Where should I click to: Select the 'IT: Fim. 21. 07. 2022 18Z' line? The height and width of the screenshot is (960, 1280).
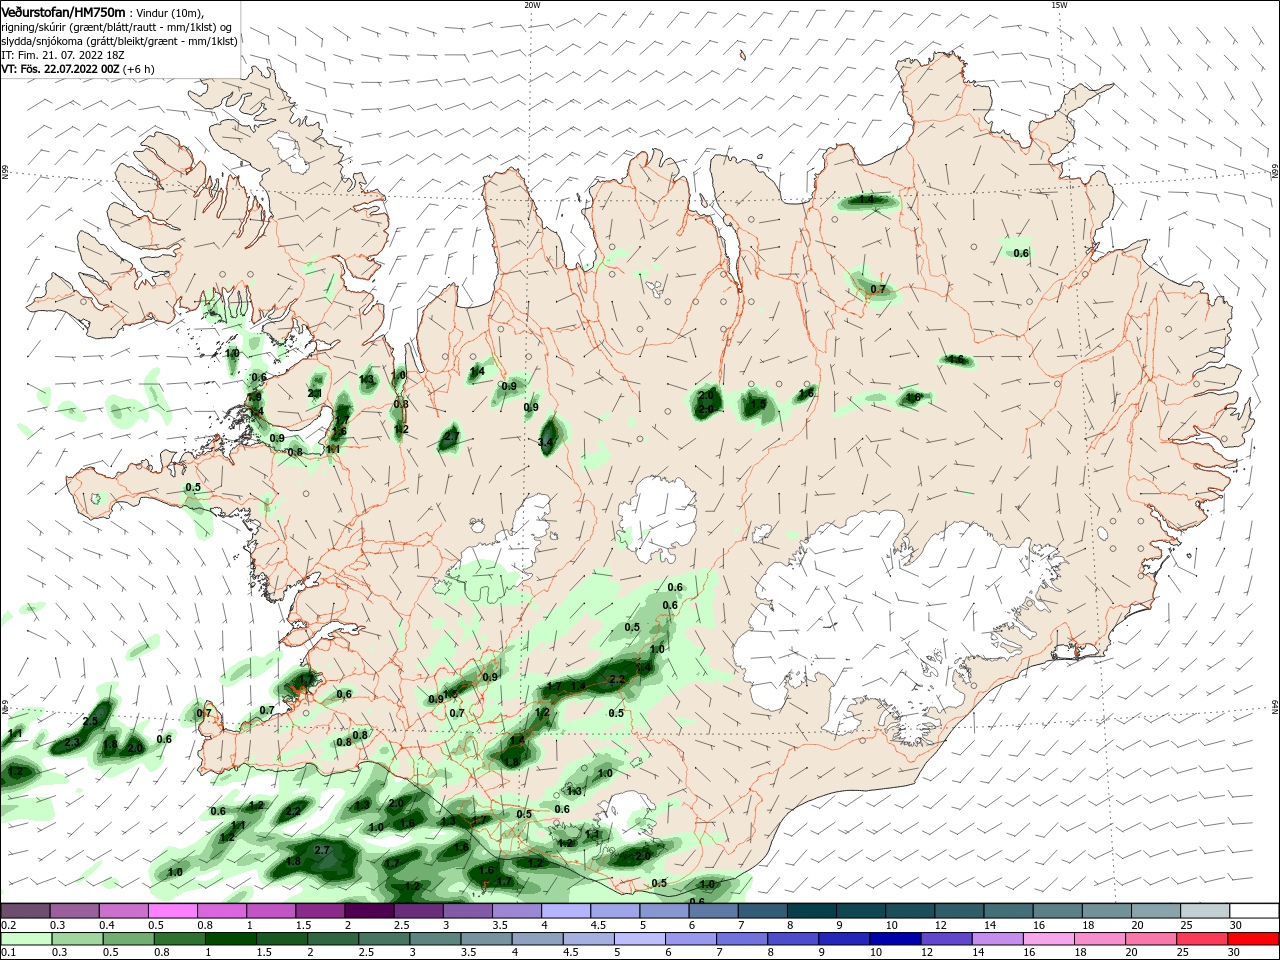point(63,55)
